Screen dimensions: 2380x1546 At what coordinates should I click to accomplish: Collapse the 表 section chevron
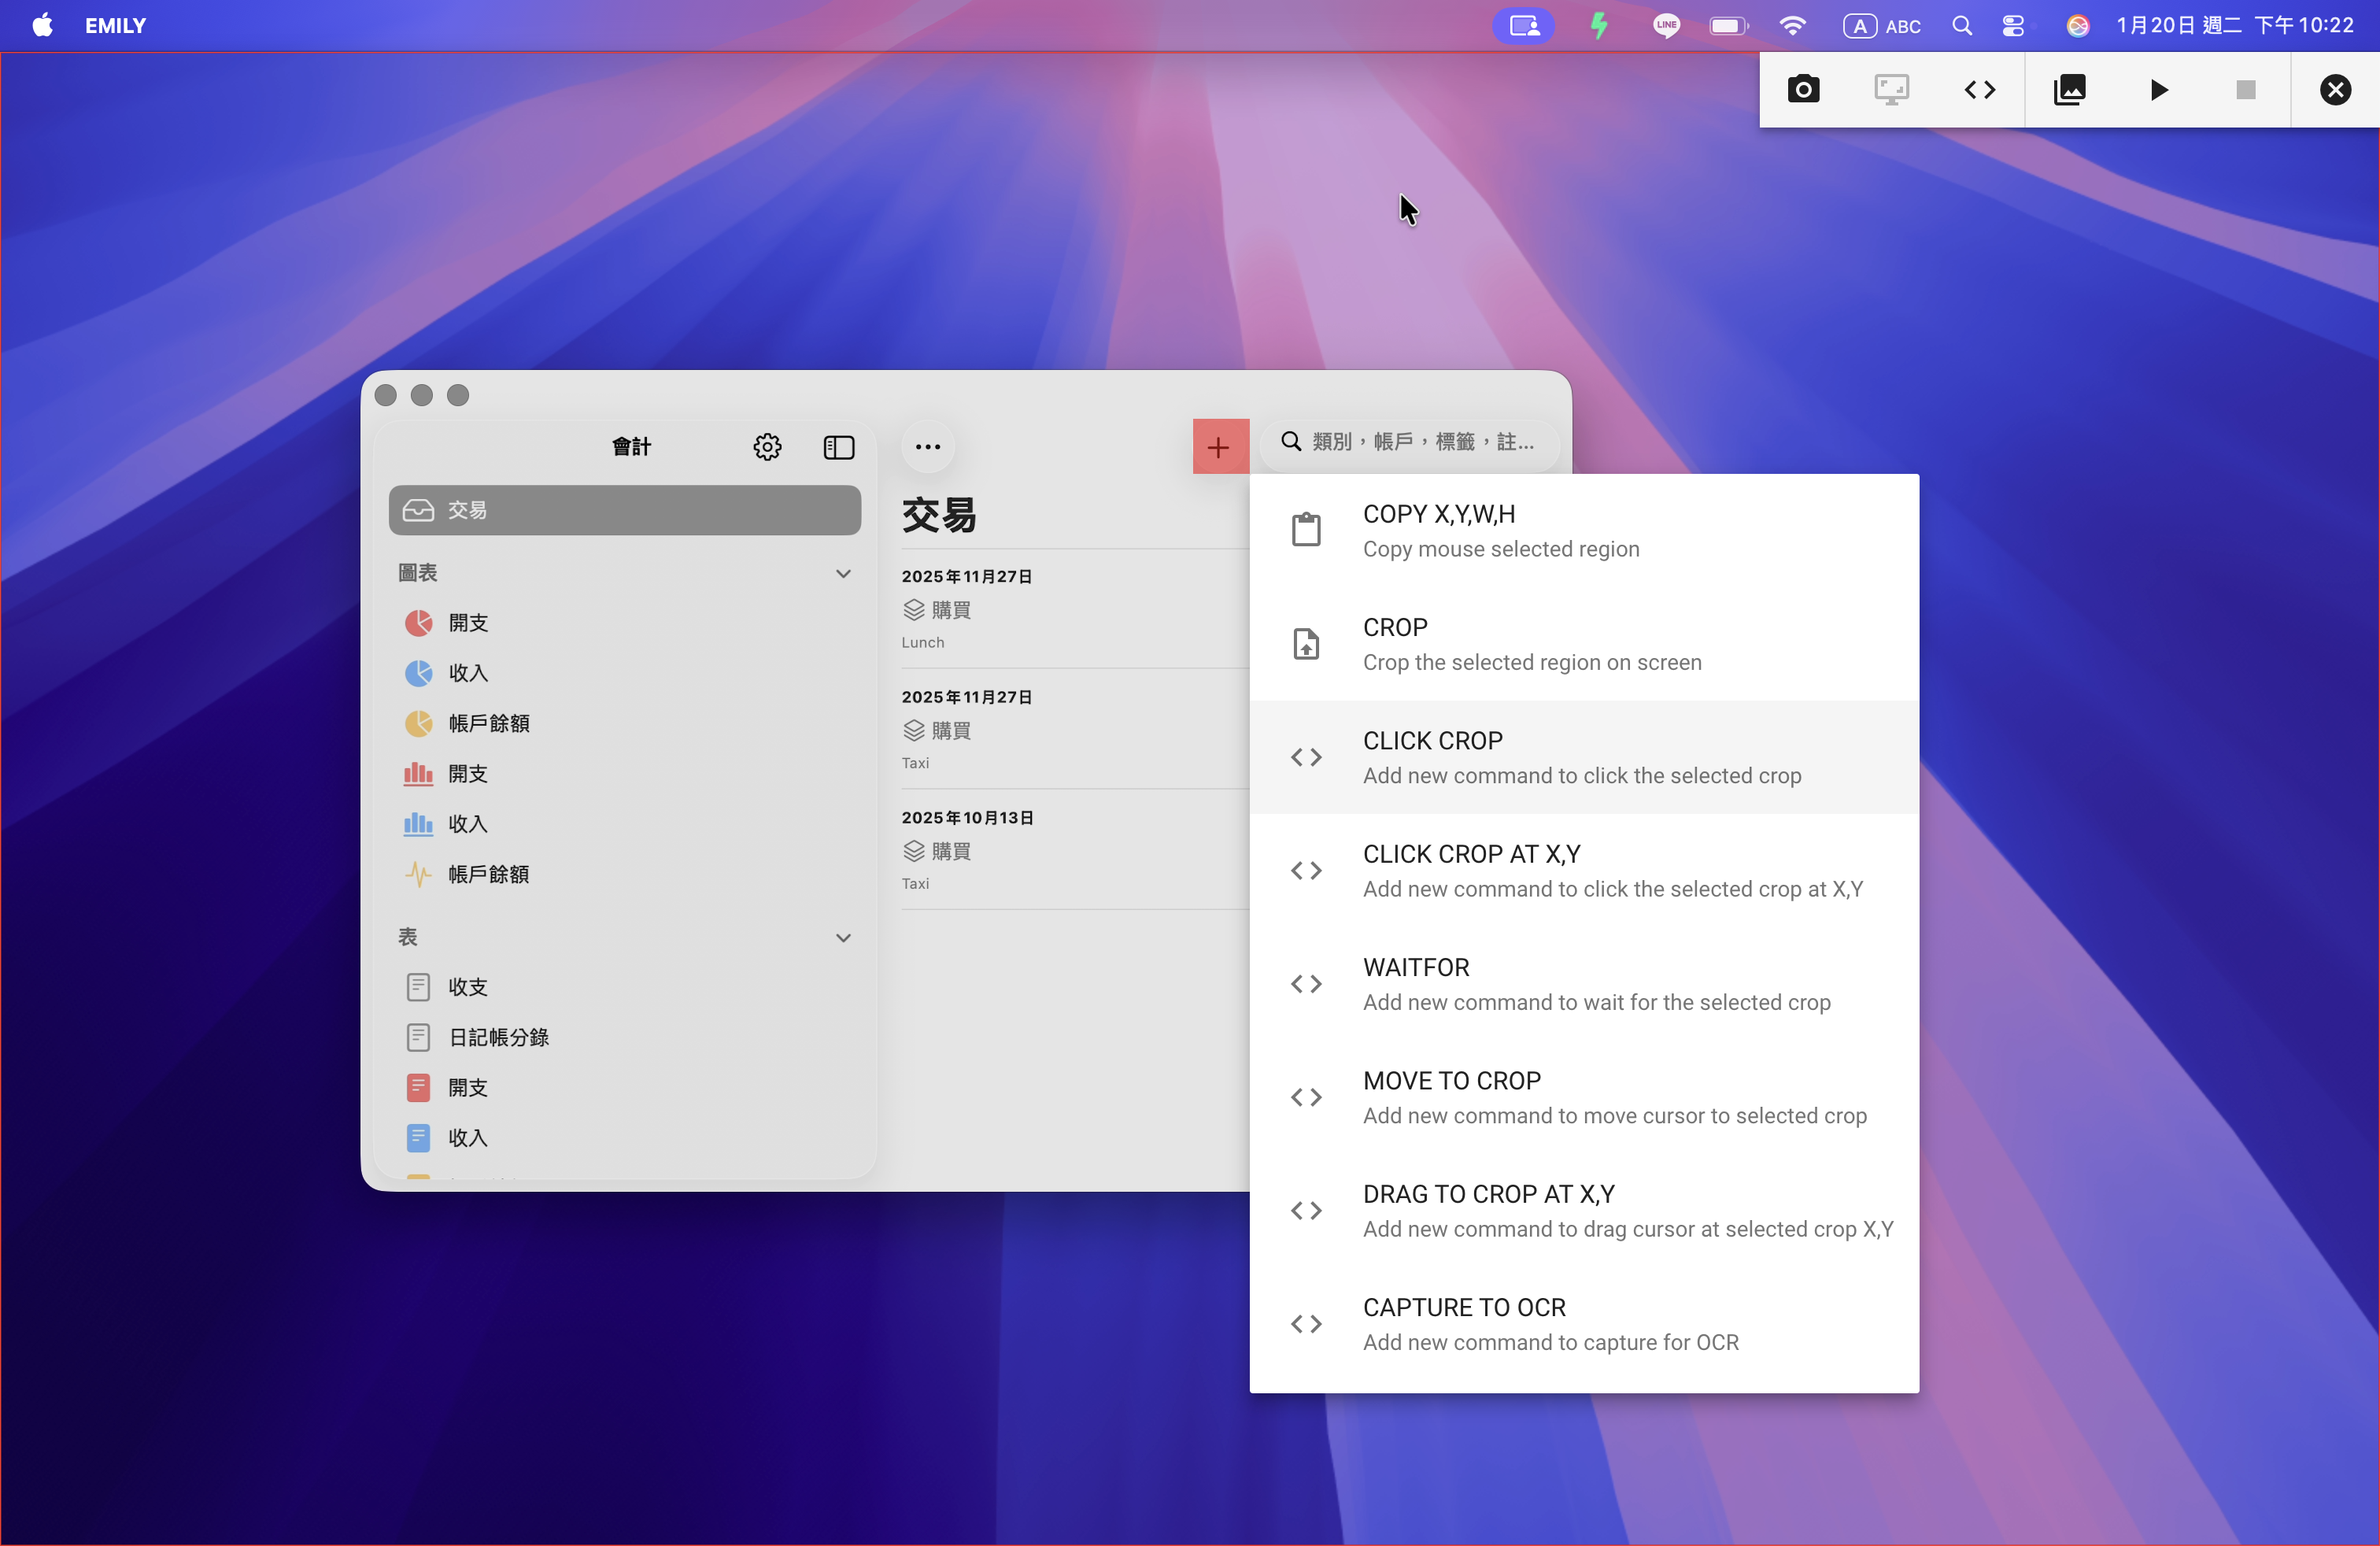pos(843,937)
